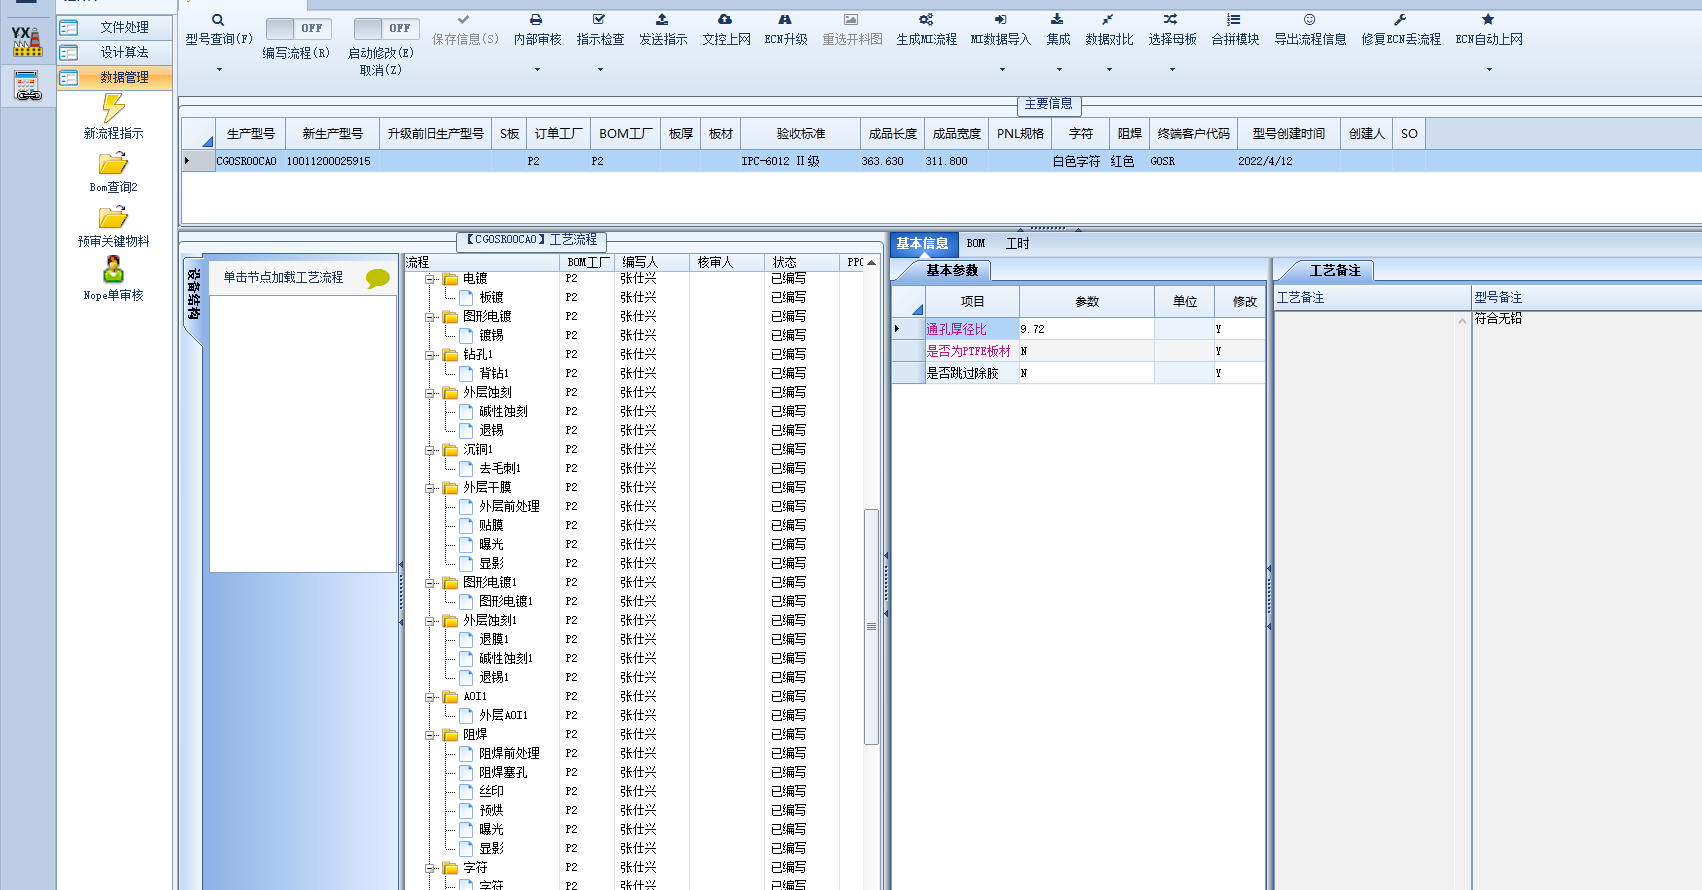Open the Bom查询2 folder icon
Viewport: 1702px width, 890px height.
coord(113,164)
